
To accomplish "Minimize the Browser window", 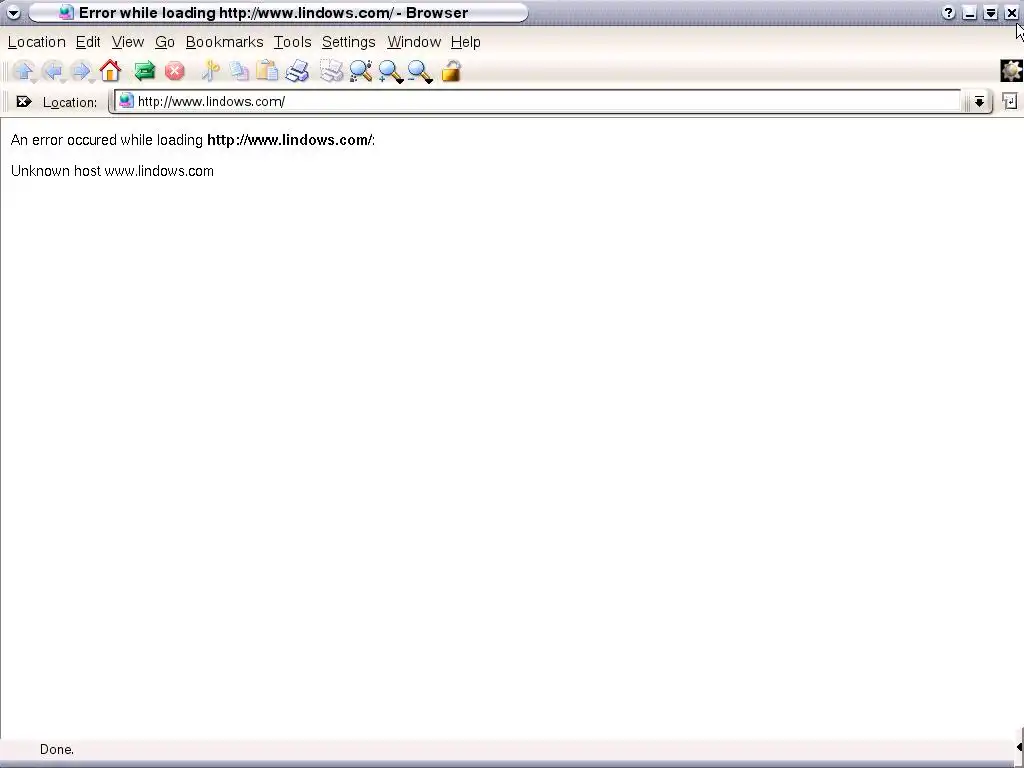I will pyautogui.click(x=970, y=12).
